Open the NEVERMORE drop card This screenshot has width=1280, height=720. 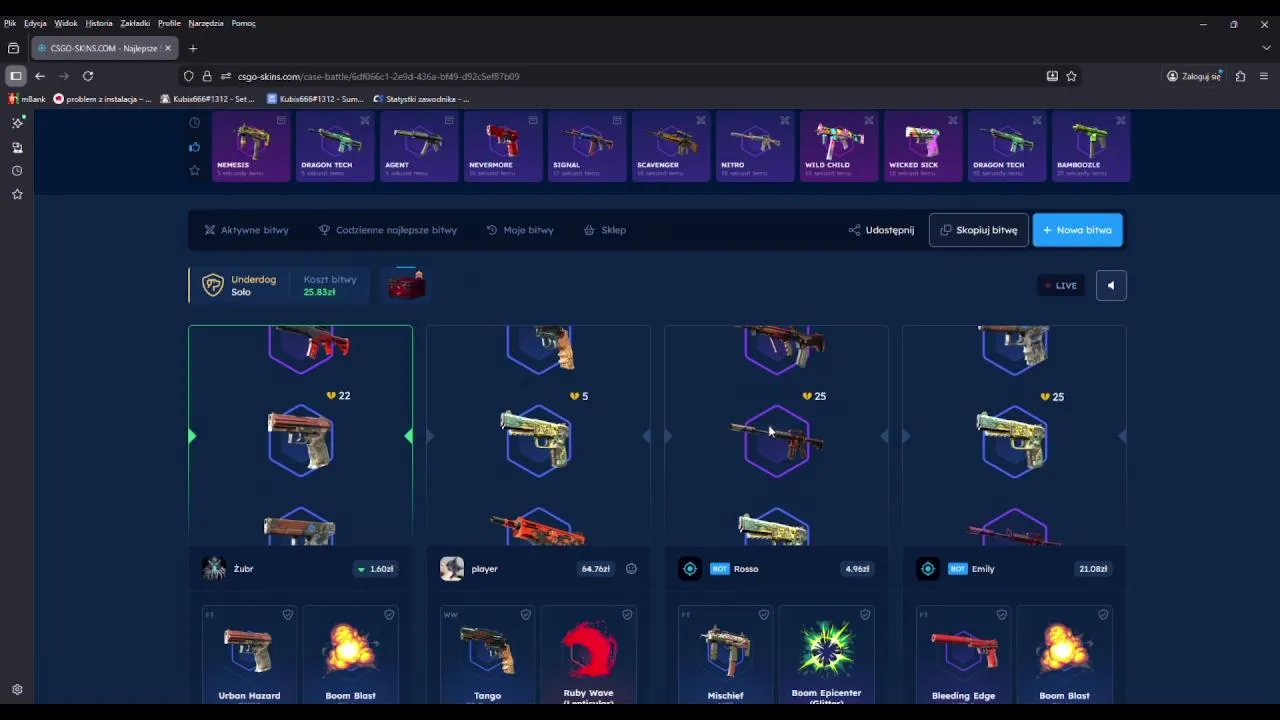(x=503, y=146)
